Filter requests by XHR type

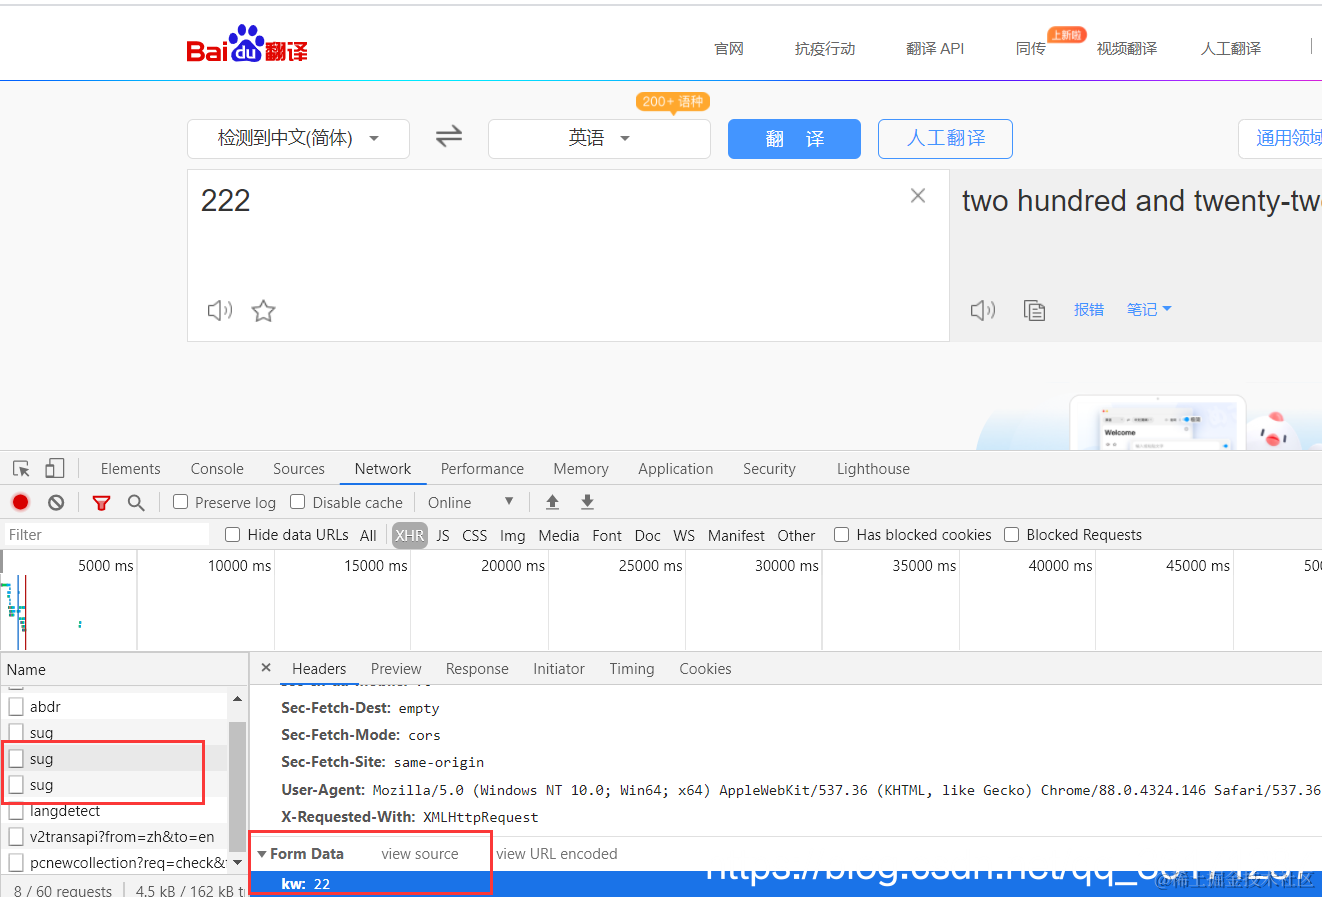(409, 535)
